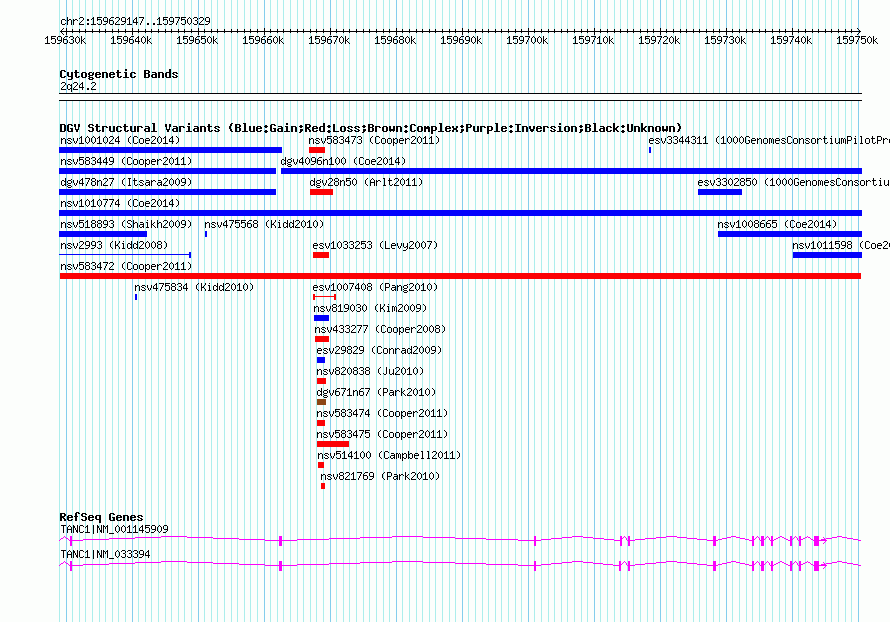Viewport: 890px width, 622px height.
Task: Click nsv819030 (Kim2009) label
Action: click(x=370, y=308)
